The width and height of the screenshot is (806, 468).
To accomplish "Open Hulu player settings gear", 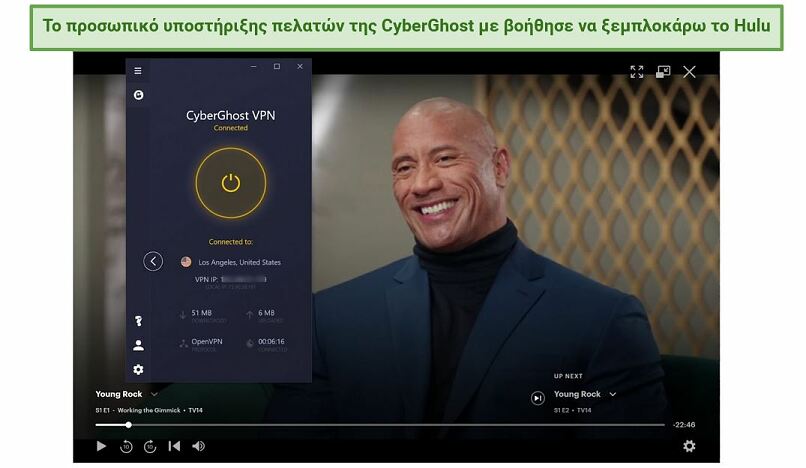I will 689,446.
